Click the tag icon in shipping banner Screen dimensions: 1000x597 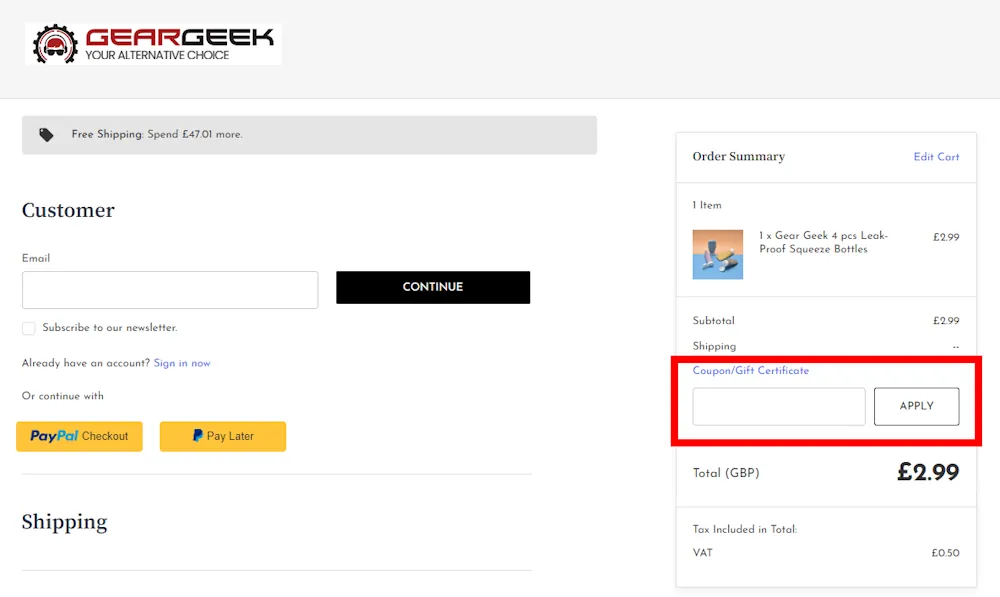46,135
